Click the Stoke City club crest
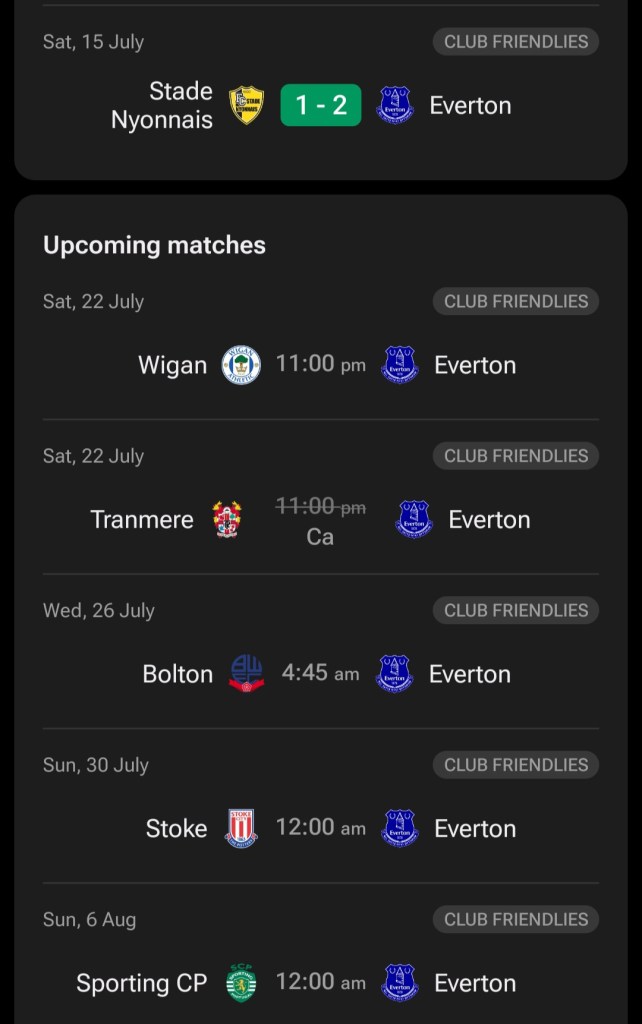This screenshot has height=1024, width=642. 241,829
